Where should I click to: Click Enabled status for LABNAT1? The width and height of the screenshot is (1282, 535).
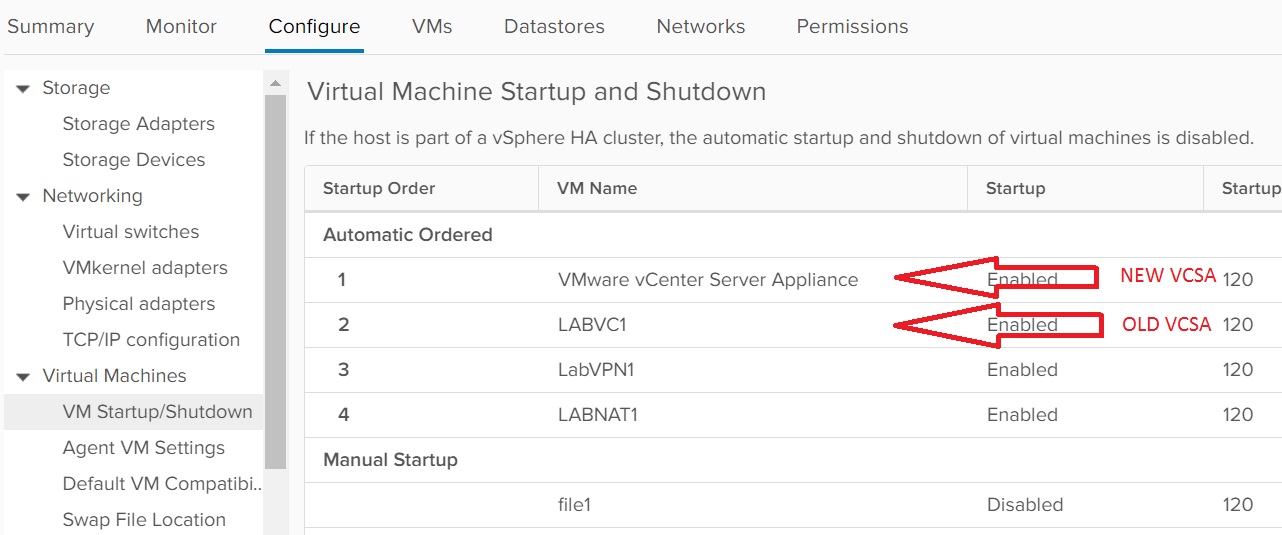(1022, 415)
